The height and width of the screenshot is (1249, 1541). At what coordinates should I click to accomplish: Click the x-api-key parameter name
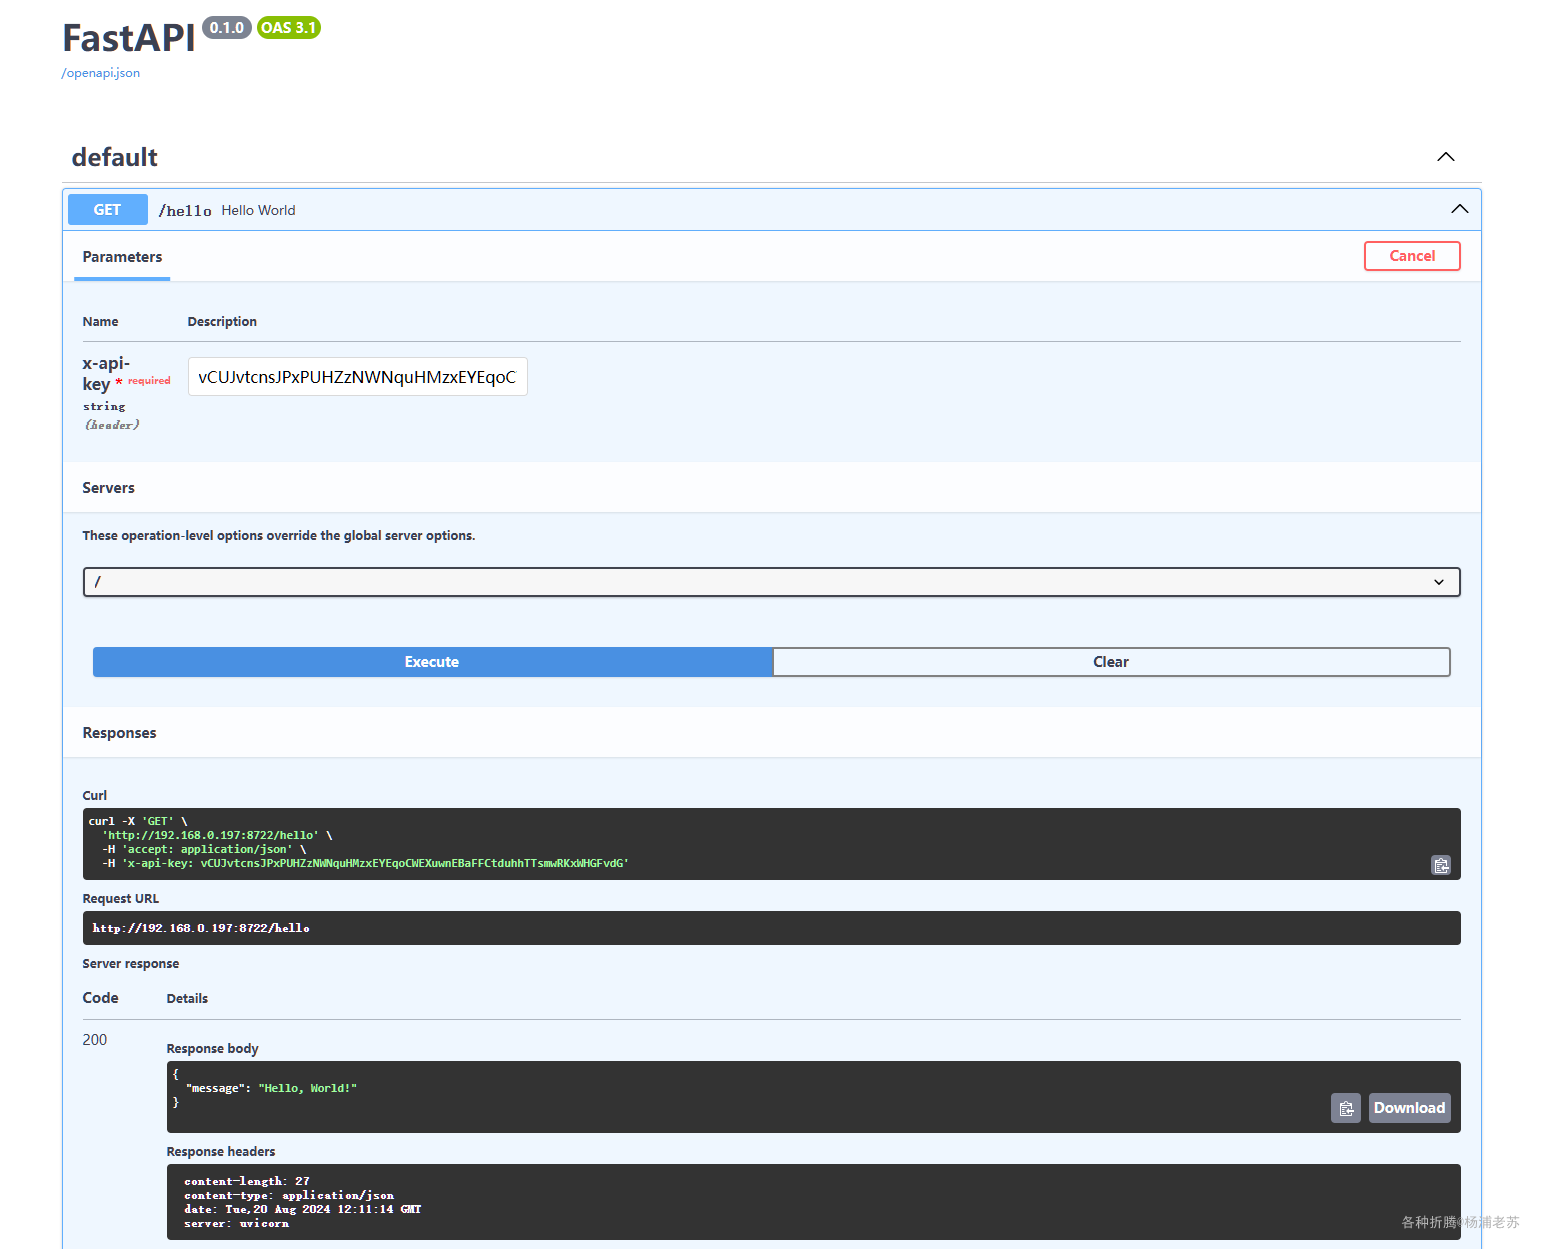point(106,374)
